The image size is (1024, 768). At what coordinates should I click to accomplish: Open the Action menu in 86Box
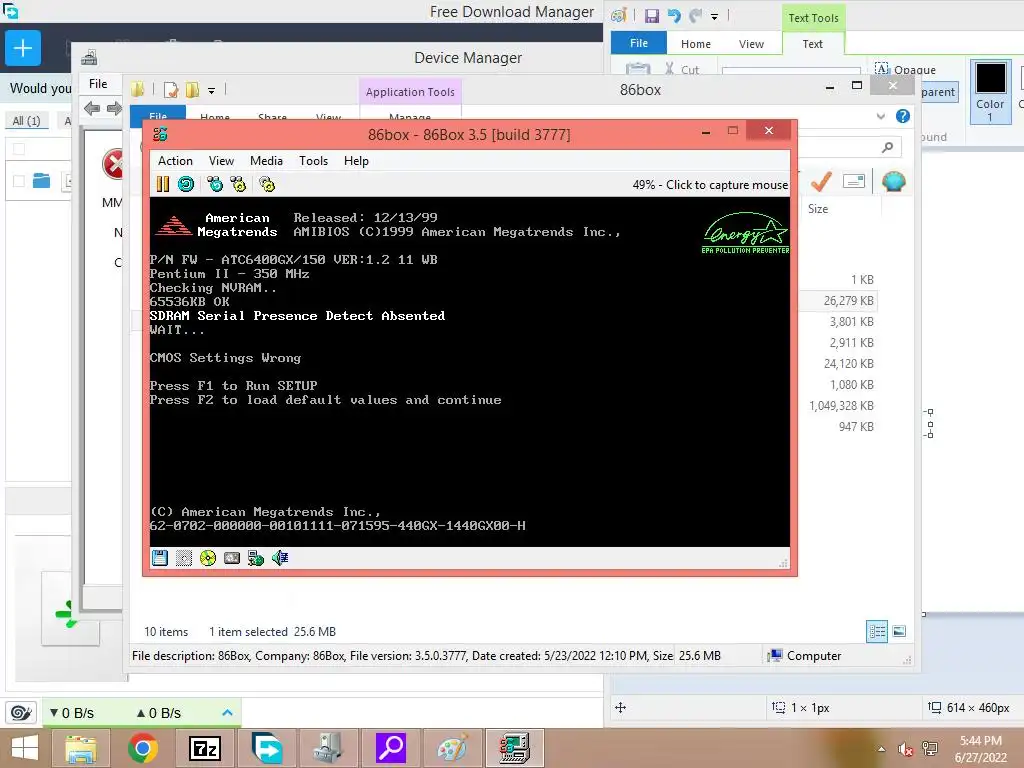click(175, 161)
